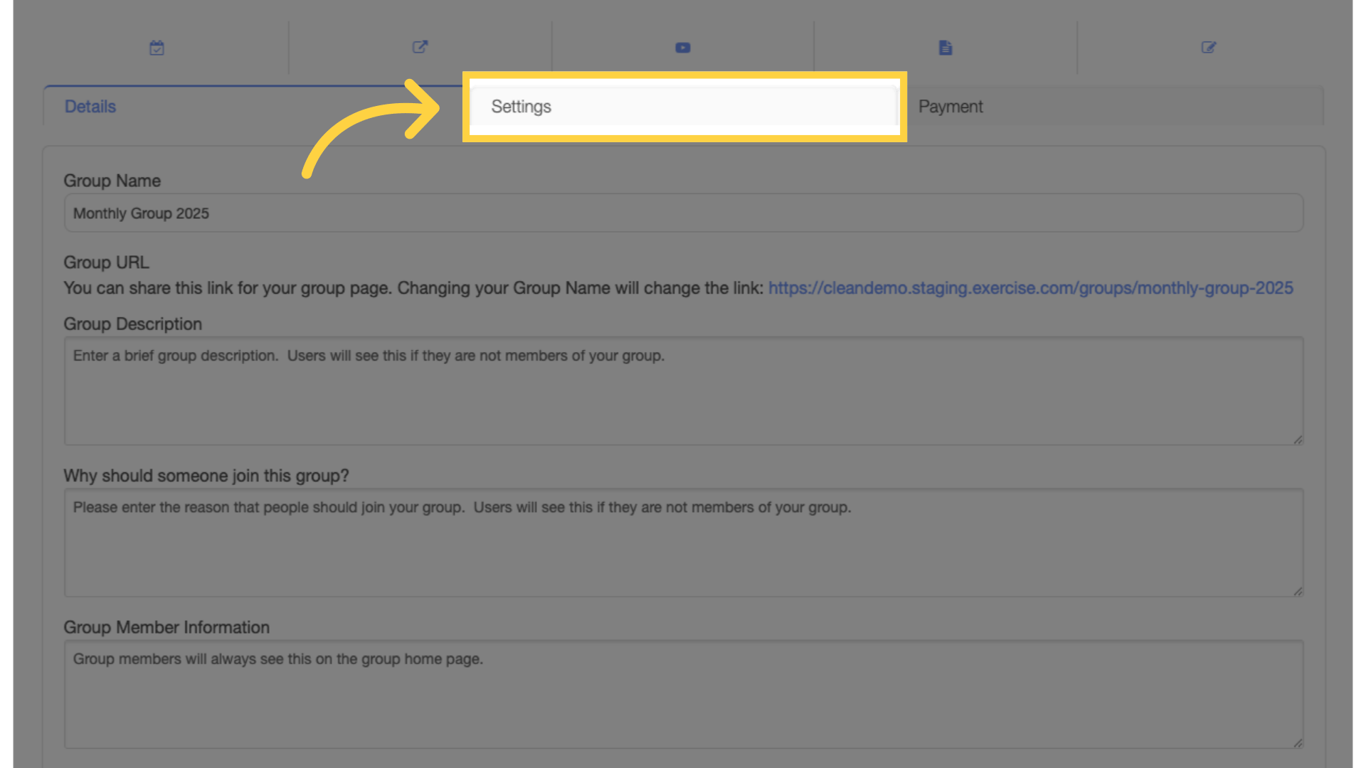
Task: Open the monthly-group-2025 group URL link
Action: pyautogui.click(x=1030, y=288)
